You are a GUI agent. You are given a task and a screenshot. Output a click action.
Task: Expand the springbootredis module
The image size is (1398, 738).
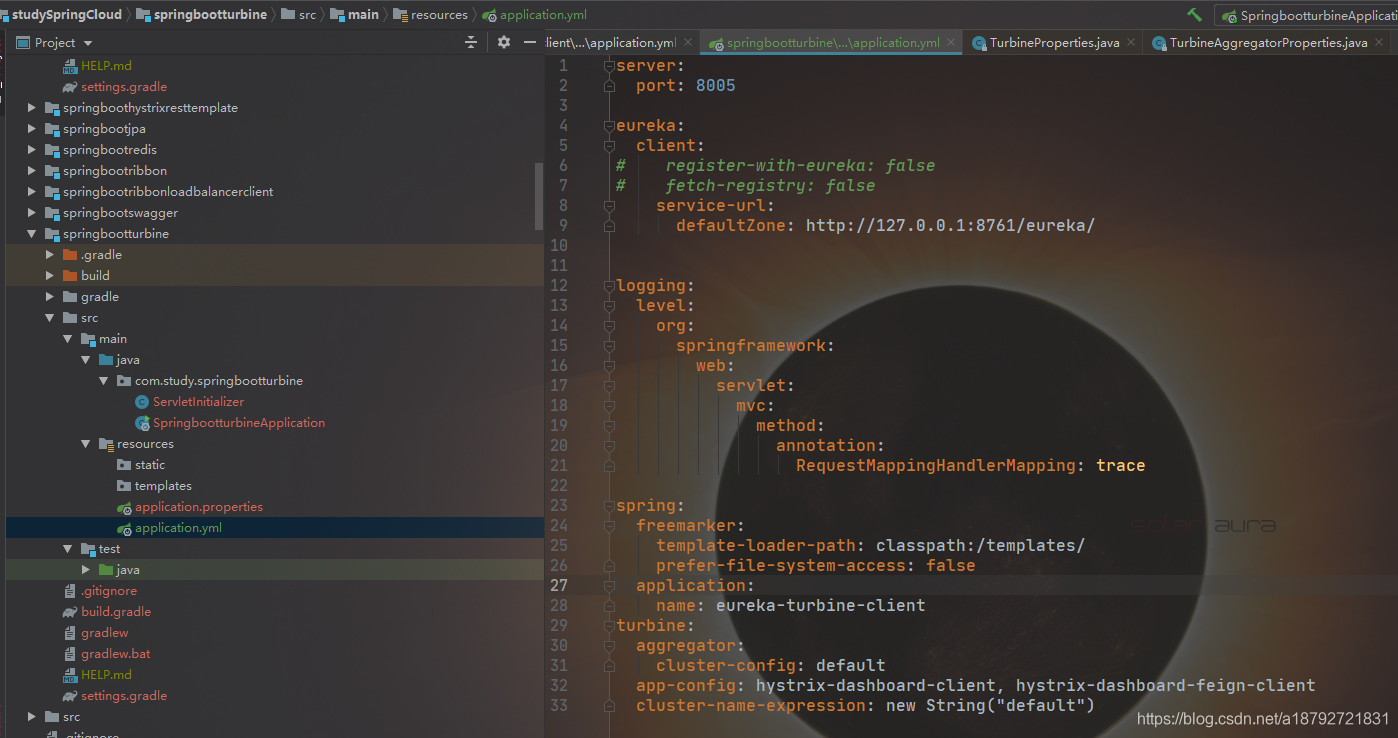coord(32,150)
